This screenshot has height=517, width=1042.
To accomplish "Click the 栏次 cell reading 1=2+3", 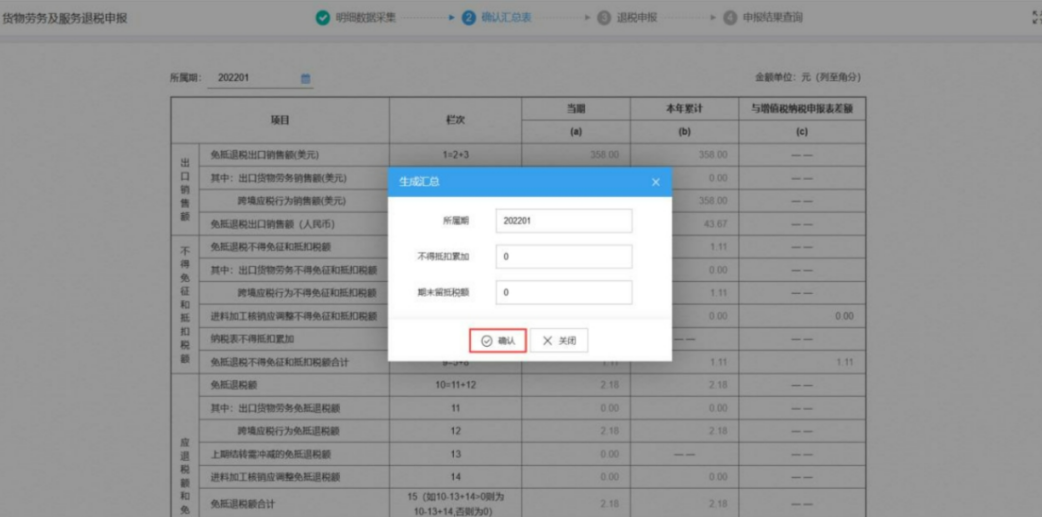I will [x=455, y=155].
